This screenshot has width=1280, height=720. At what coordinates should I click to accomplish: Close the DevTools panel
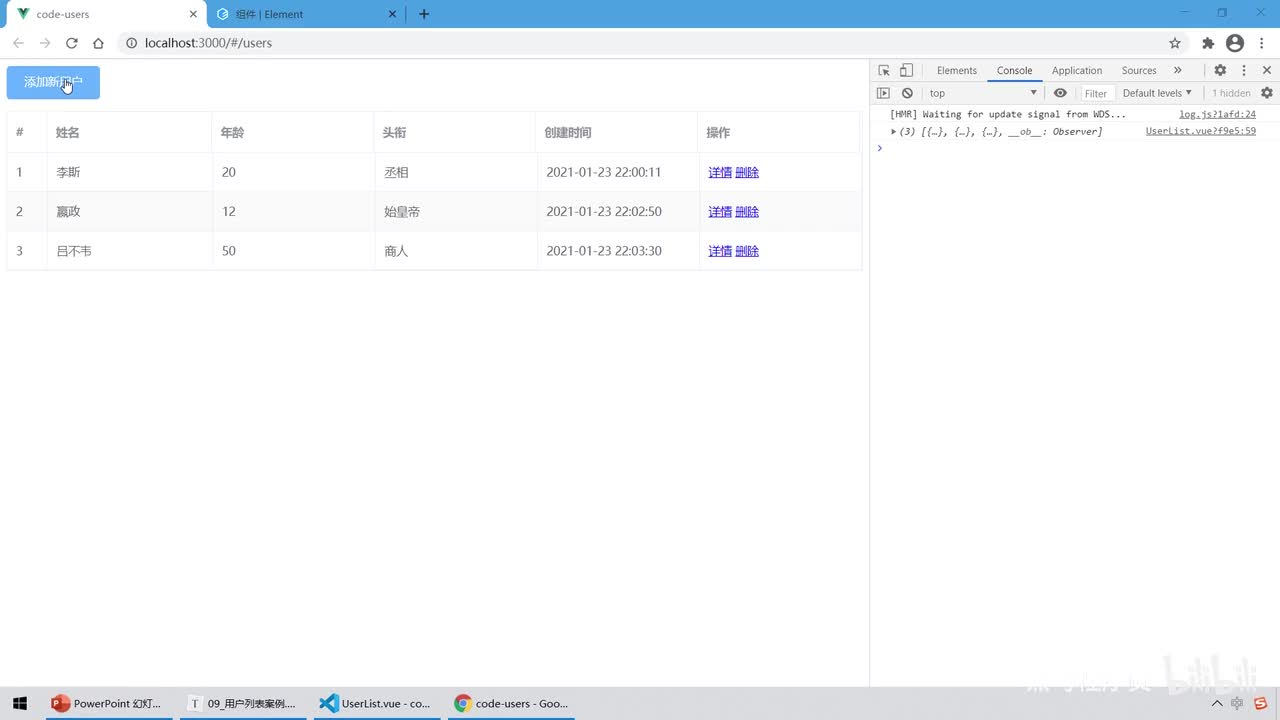tap(1267, 70)
